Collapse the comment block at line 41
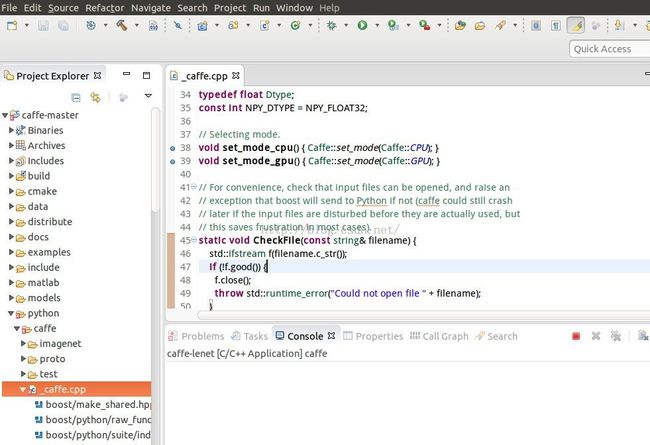This screenshot has width=650, height=445. (193, 187)
